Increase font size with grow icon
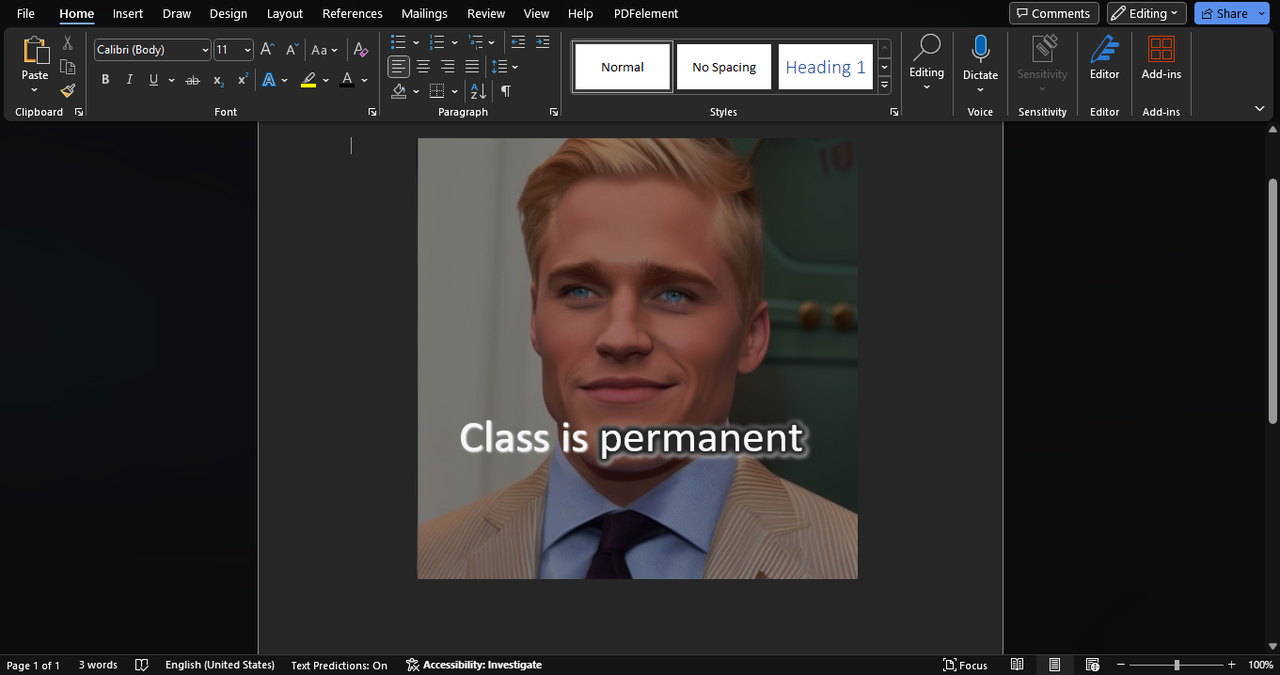 (x=266, y=49)
